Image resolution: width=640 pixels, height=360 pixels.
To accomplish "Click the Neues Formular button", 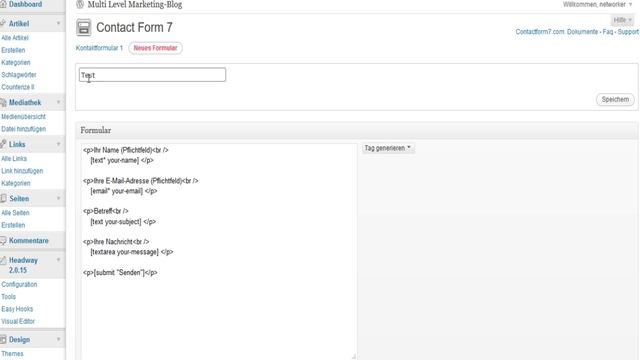I will [156, 48].
